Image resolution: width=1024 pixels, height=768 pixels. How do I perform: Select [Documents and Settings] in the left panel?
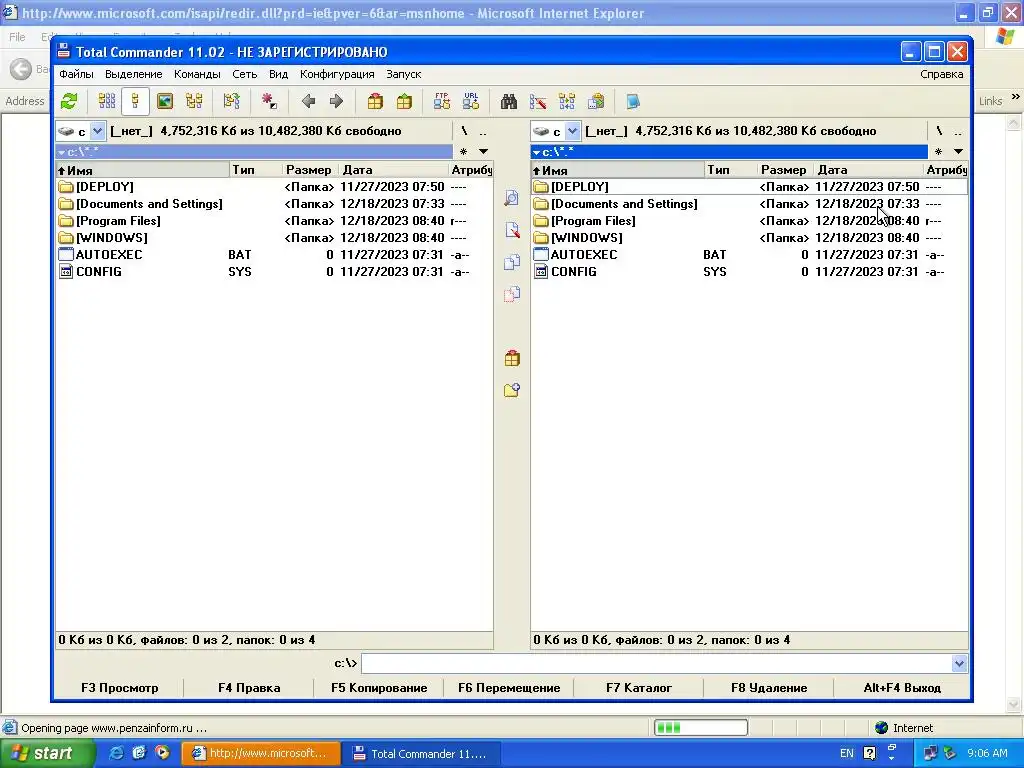[x=274, y=204]
